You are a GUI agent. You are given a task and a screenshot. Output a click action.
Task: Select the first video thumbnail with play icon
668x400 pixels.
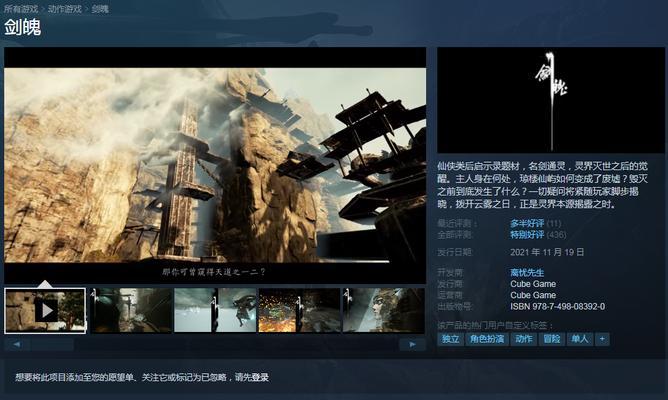point(45,310)
